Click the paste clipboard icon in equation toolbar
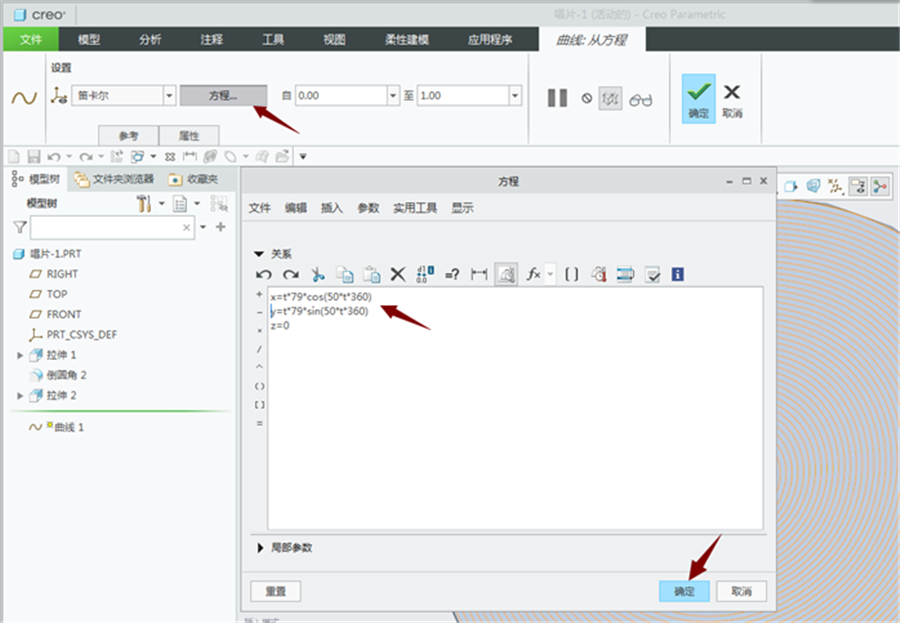The width and height of the screenshot is (900, 623). 371,274
